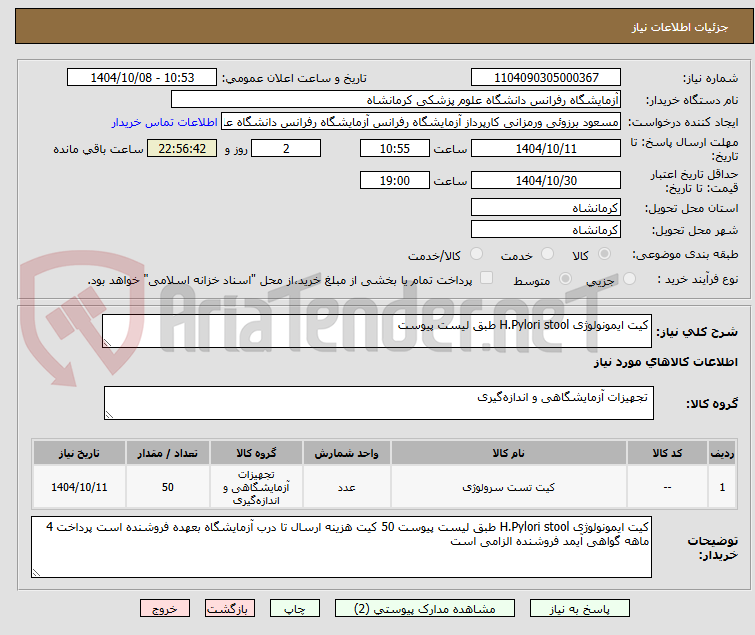The height and width of the screenshot is (635, 755).
Task: Click the product code cell '--'
Action: pos(667,487)
